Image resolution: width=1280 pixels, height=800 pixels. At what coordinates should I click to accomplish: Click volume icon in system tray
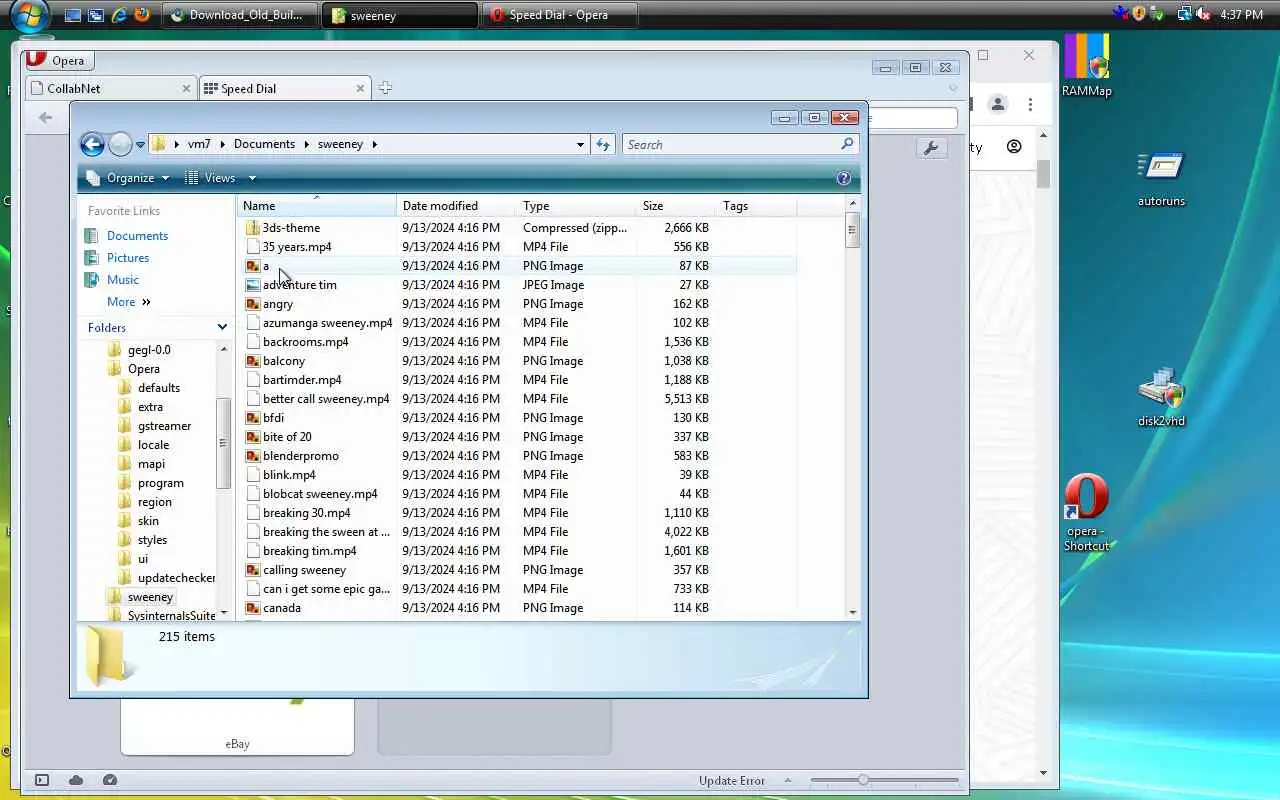(x=1202, y=14)
